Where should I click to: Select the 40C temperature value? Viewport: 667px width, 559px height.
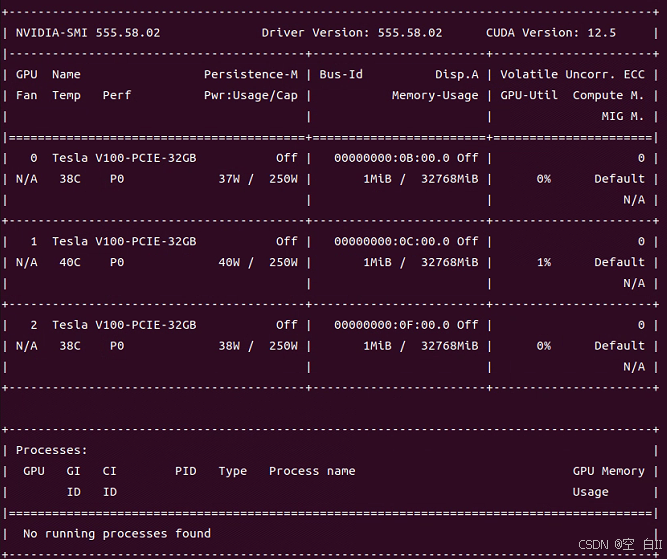[70, 262]
